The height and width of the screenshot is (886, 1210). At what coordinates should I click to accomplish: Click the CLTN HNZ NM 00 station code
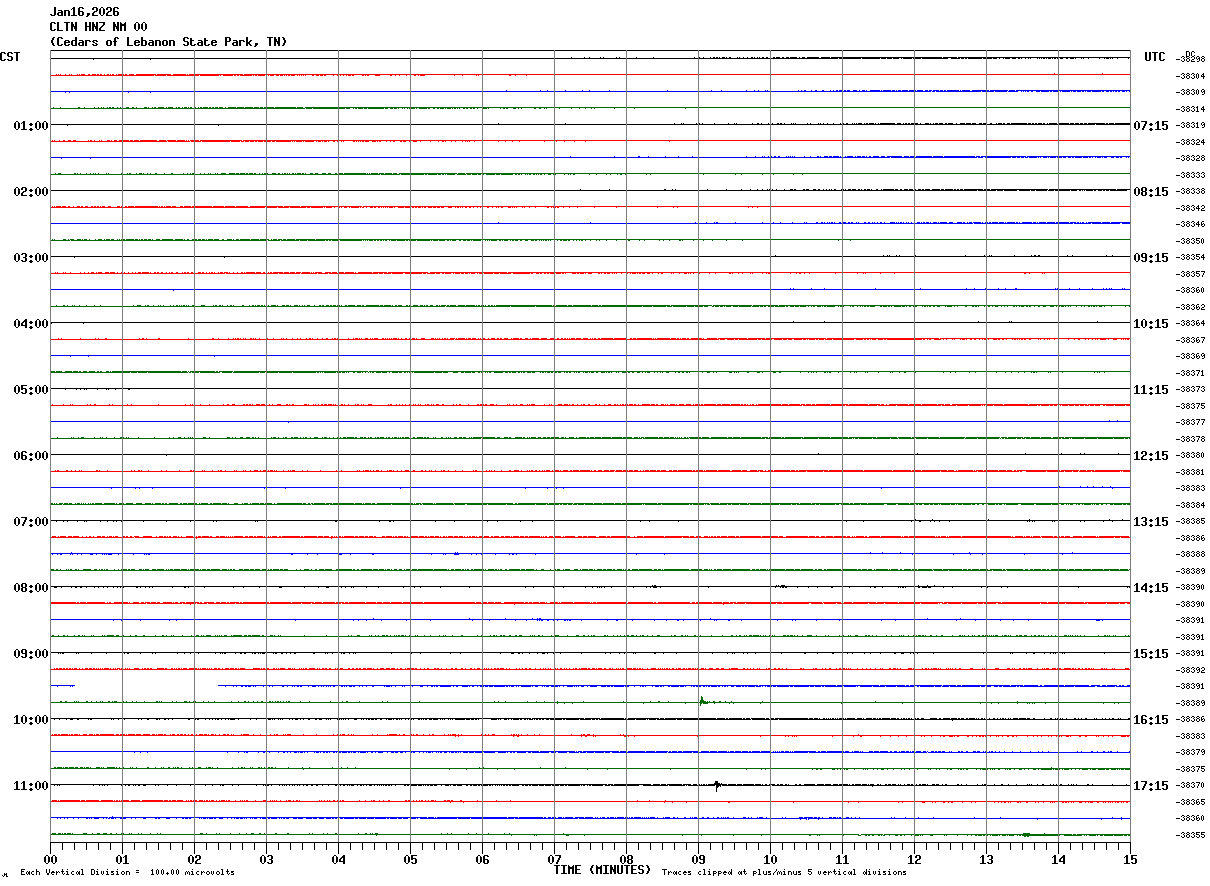(x=98, y=27)
